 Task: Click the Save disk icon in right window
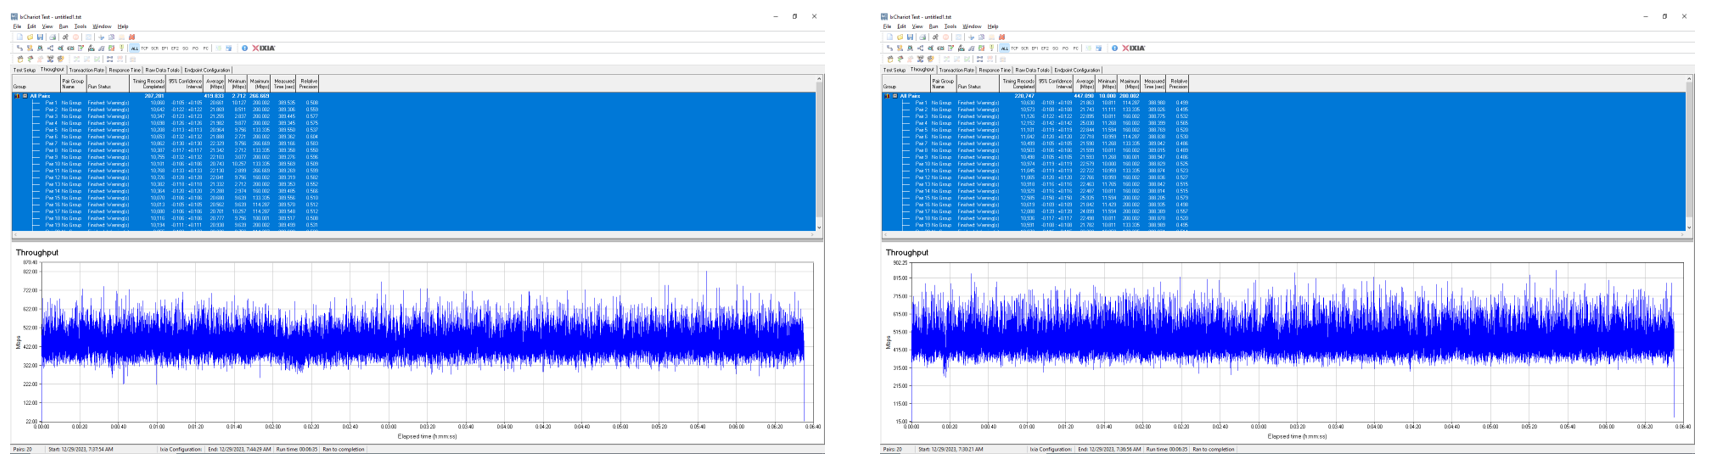point(910,37)
